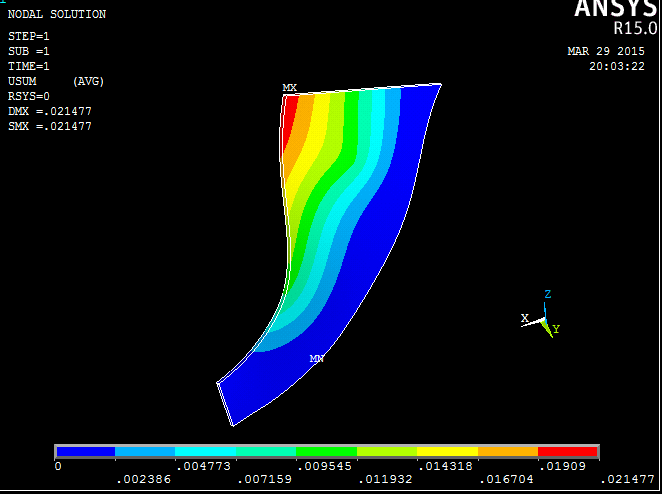This screenshot has width=662, height=494.
Task: Click the red legend swatch
Action: click(x=567, y=452)
